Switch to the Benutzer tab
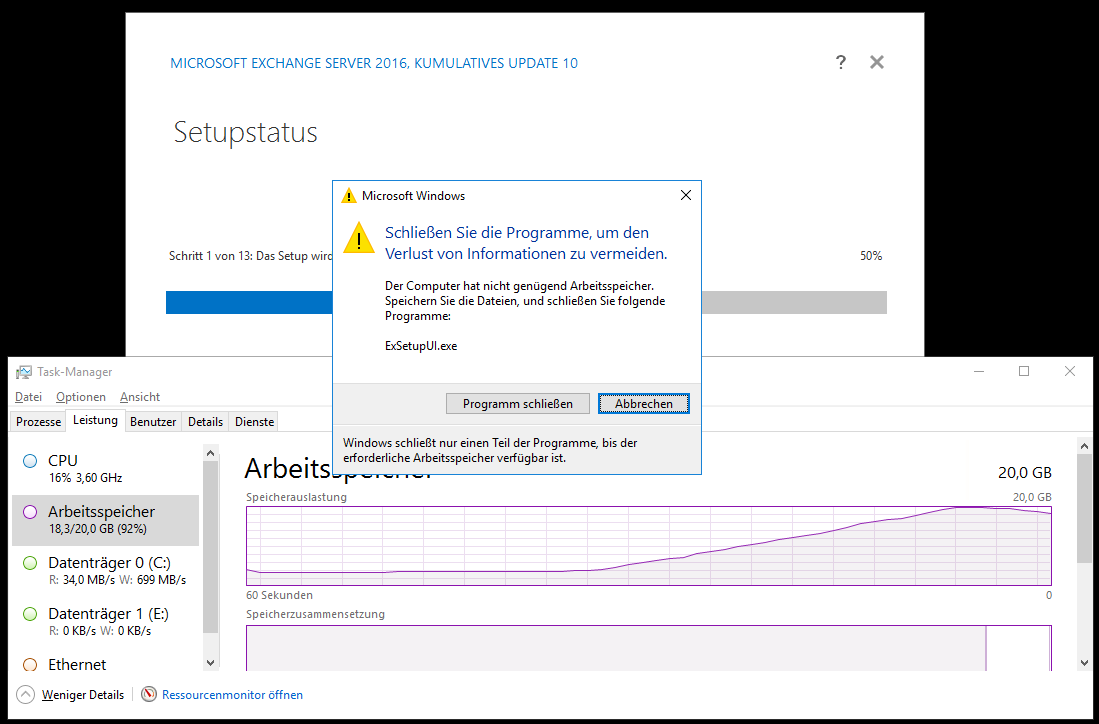 point(153,422)
